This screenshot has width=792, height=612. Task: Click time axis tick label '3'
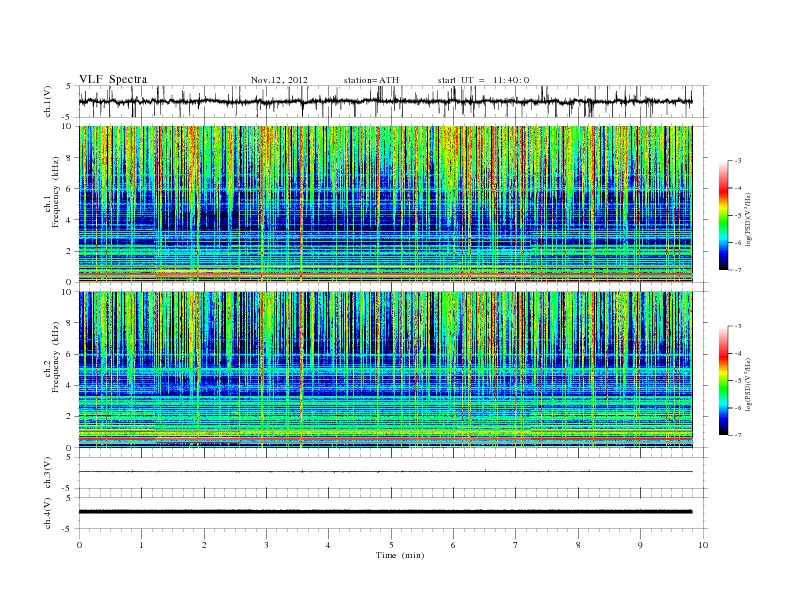266,545
